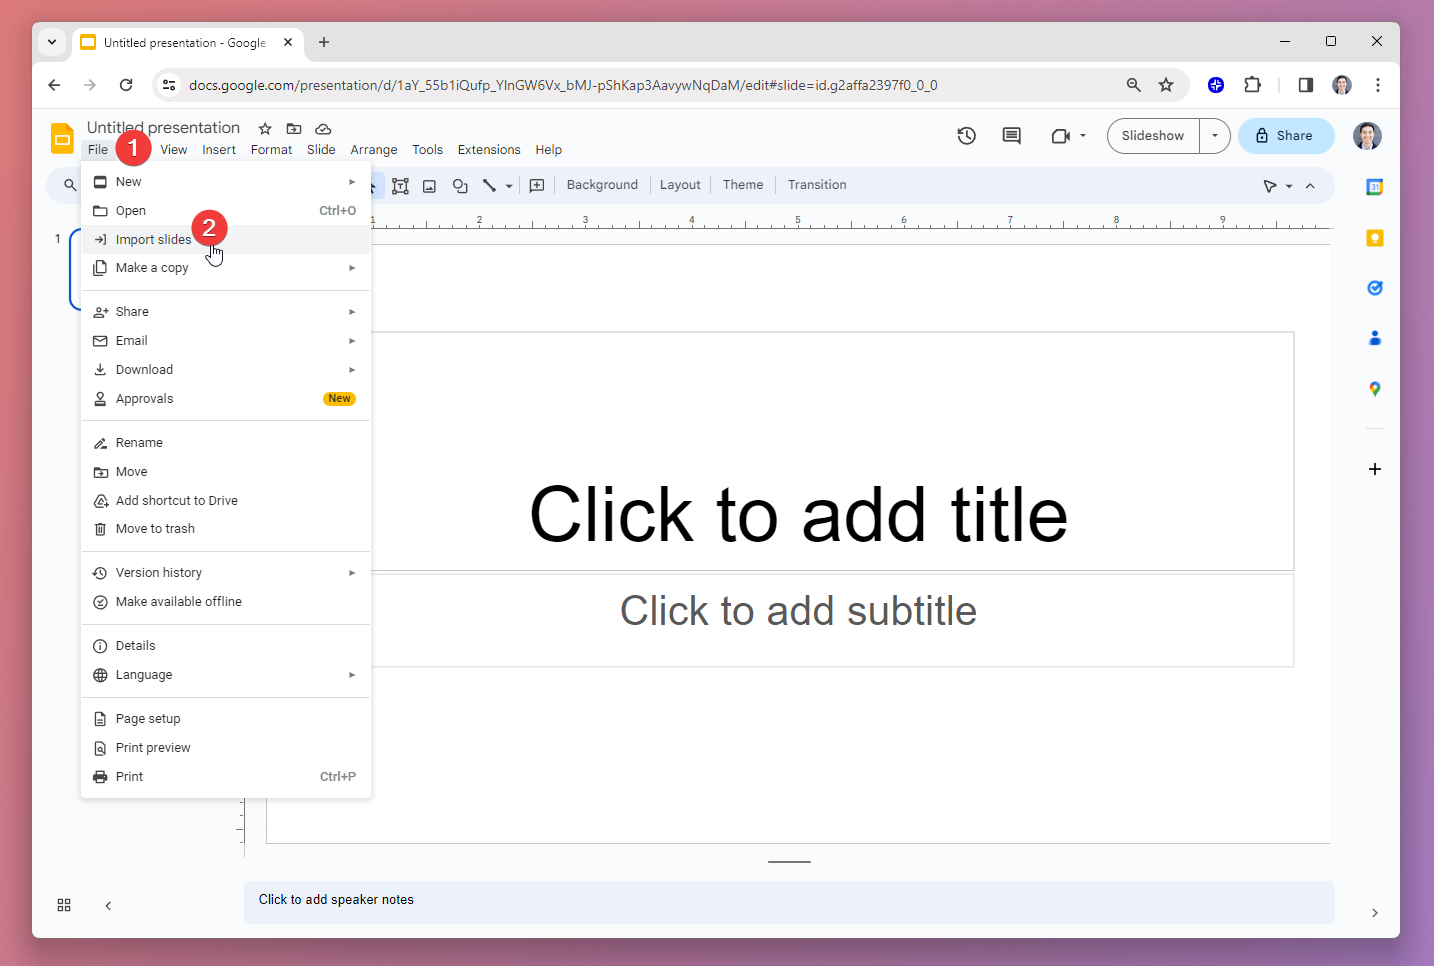
Task: Bookmark this tab with star icon
Action: (x=1166, y=85)
